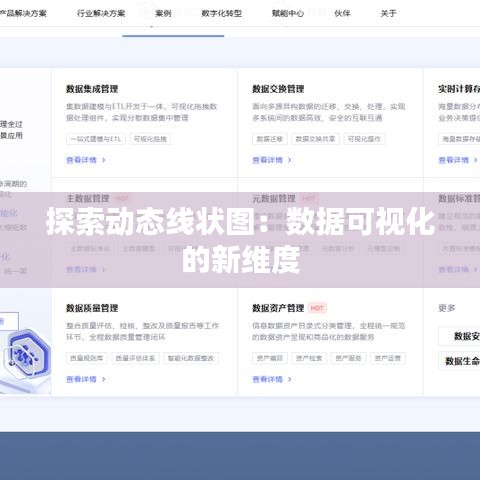Click the 可视化操作 tag

(x=364, y=139)
